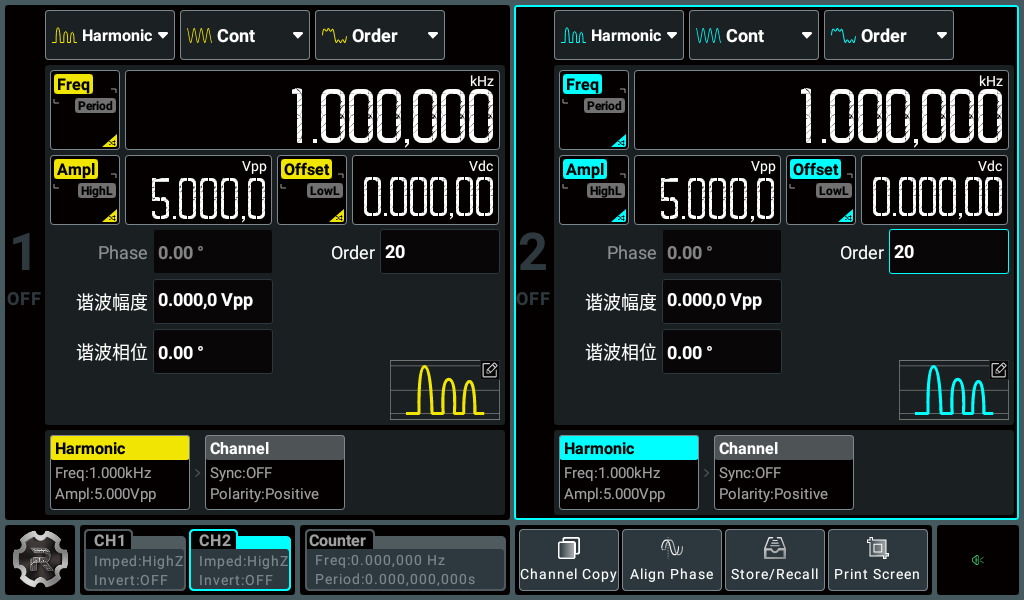Open channel 1 waveform edit icon
Image resolution: width=1024 pixels, height=600 pixels.
(490, 370)
